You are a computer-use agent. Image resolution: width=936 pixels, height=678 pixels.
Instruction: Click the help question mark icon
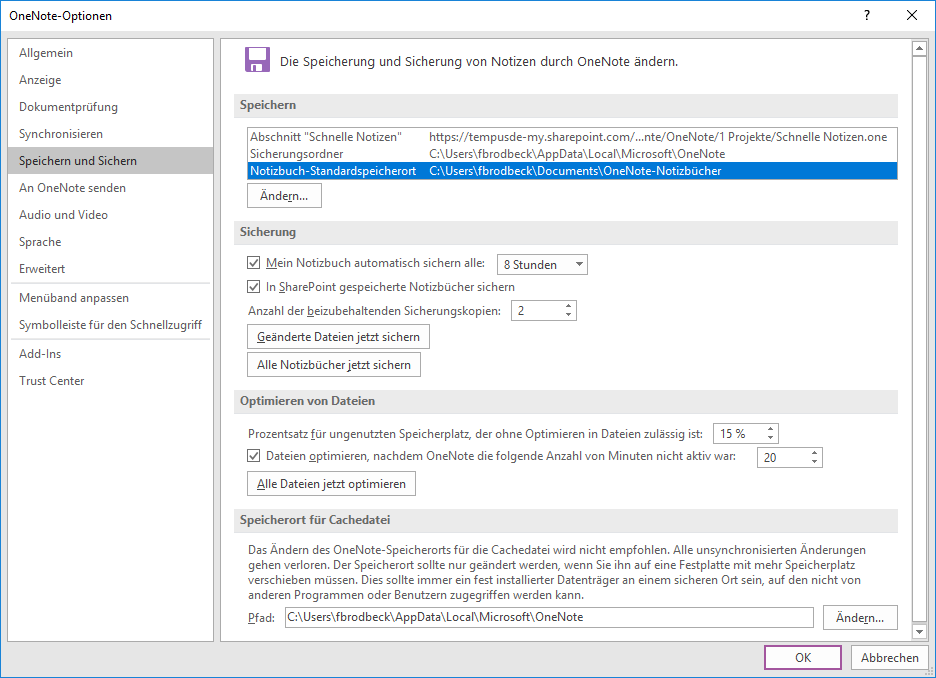tap(867, 16)
